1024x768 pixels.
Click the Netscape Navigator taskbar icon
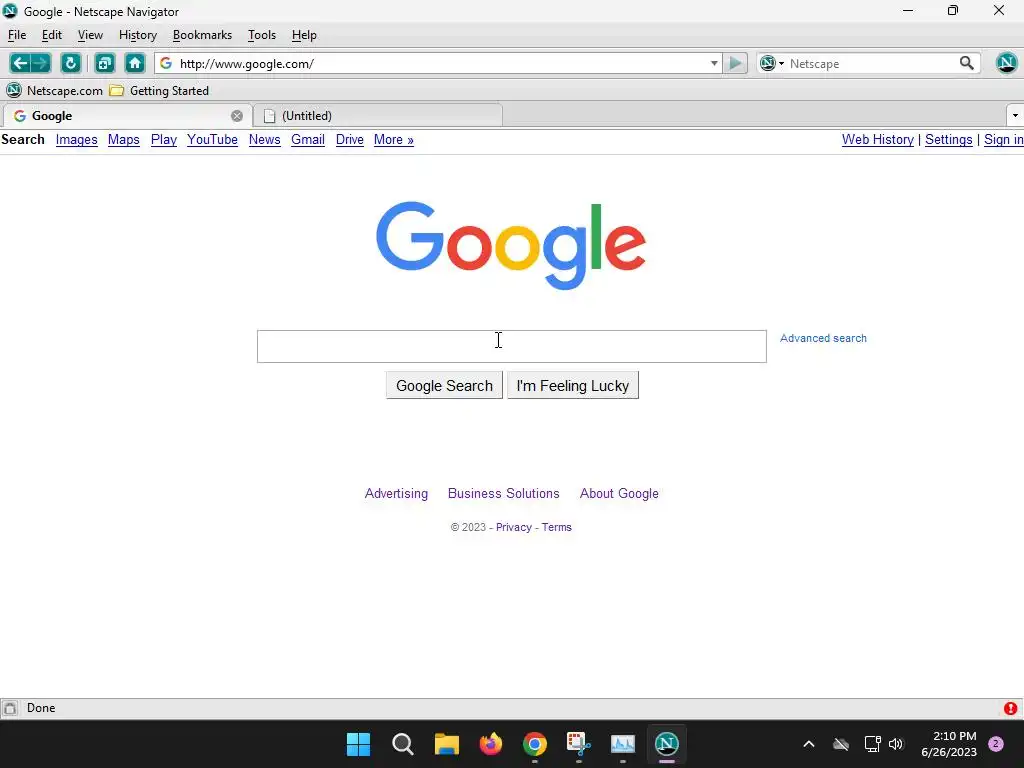[x=666, y=744]
